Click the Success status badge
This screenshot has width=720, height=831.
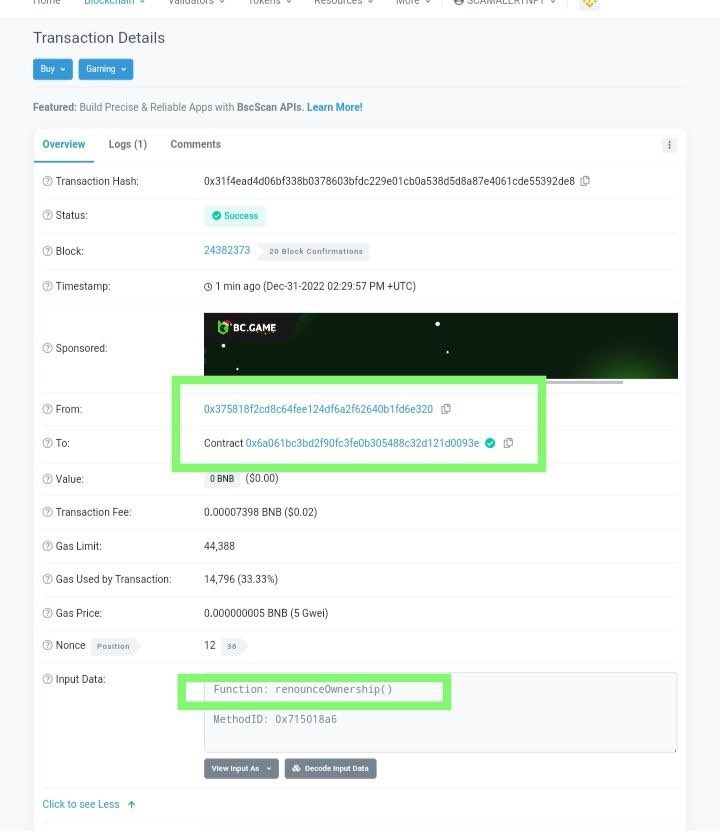235,216
